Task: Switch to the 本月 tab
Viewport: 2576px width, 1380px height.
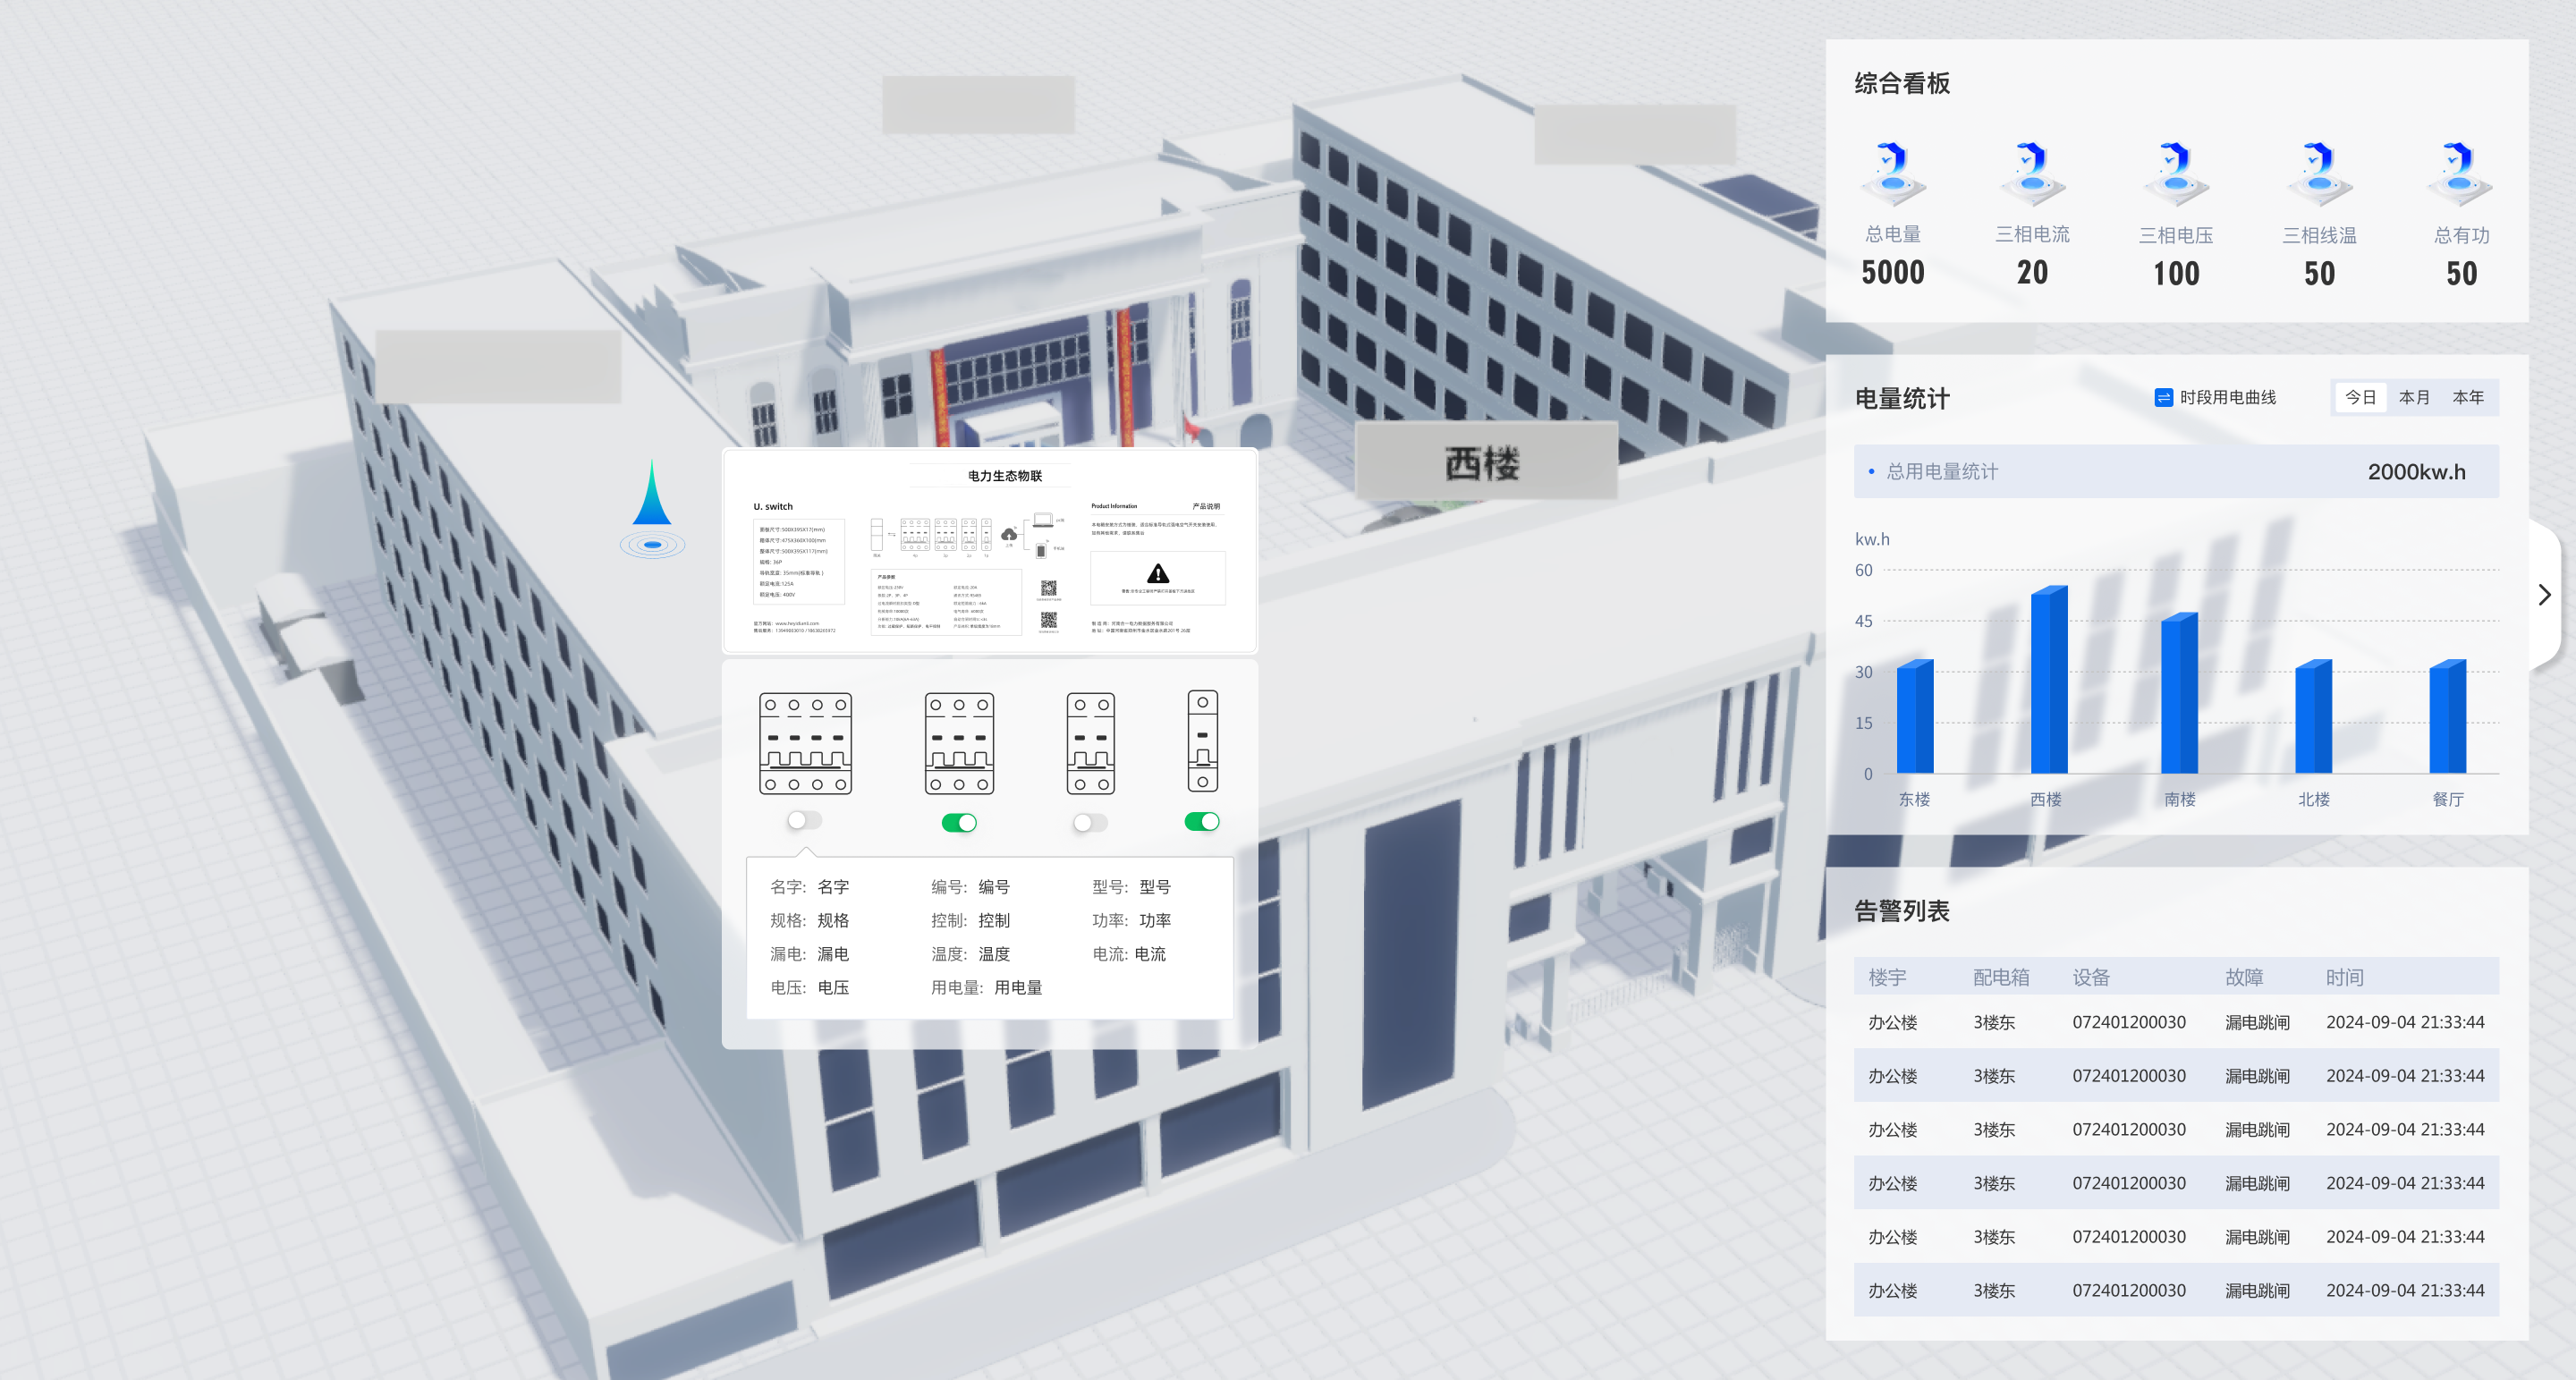Action: pyautogui.click(x=2415, y=397)
